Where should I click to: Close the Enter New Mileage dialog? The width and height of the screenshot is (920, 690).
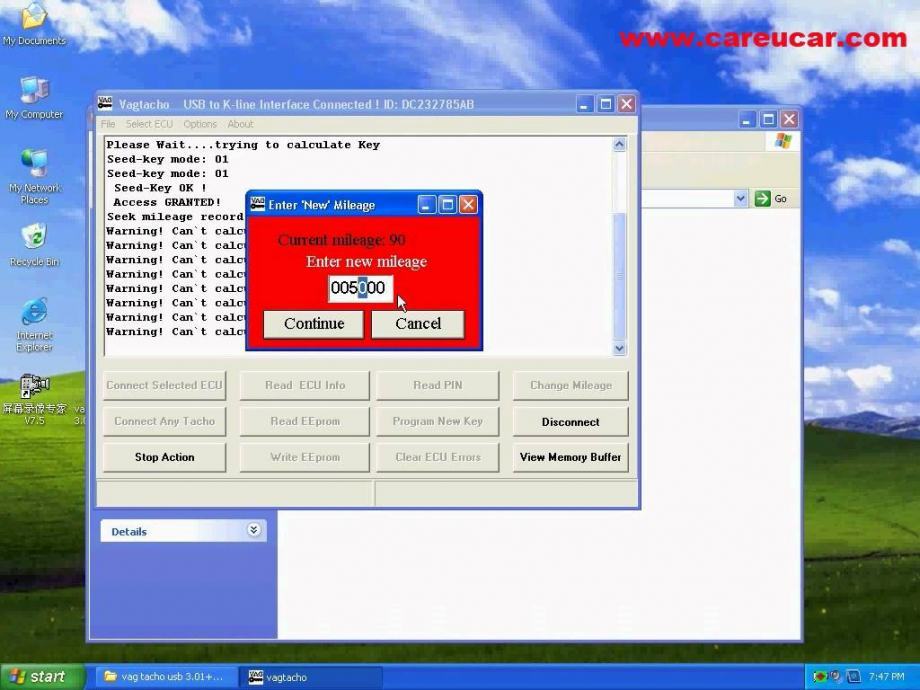(x=468, y=204)
